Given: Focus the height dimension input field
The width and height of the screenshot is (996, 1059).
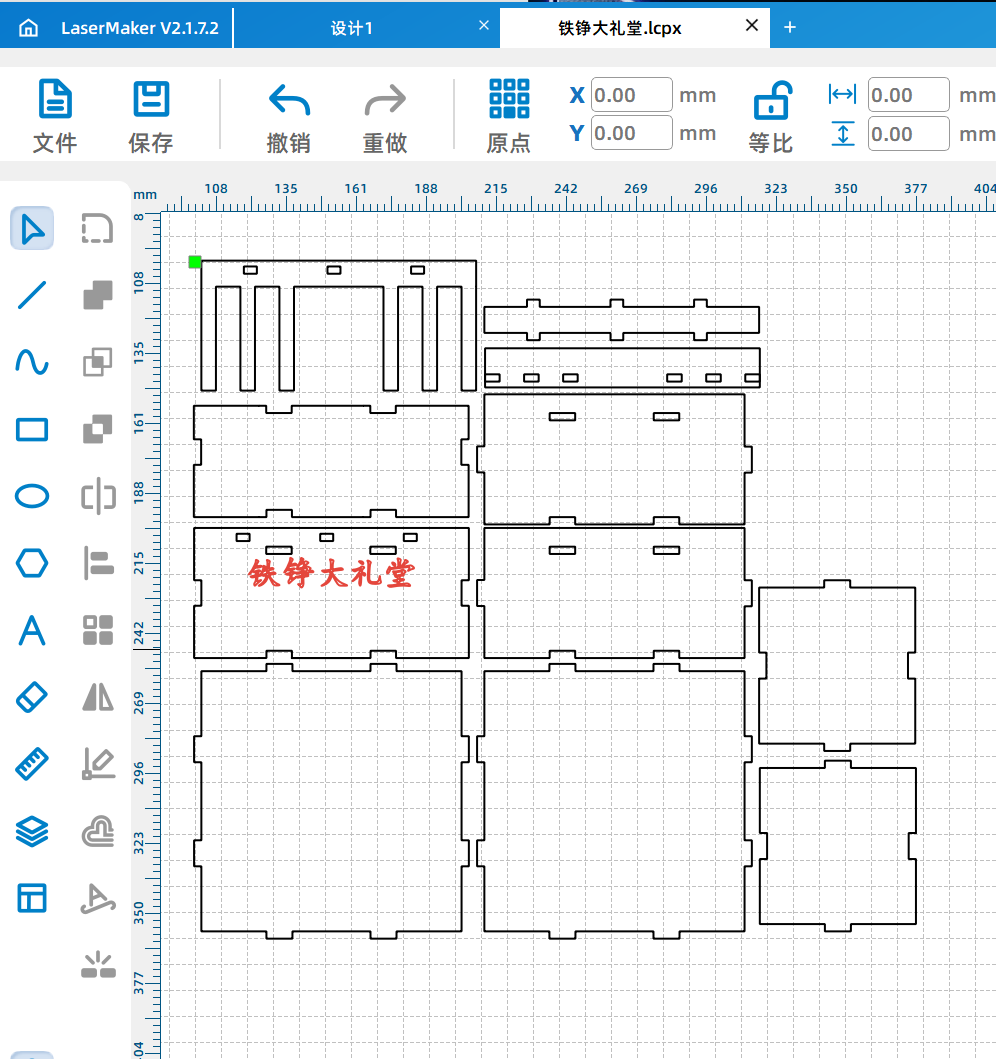Looking at the screenshot, I should (908, 134).
